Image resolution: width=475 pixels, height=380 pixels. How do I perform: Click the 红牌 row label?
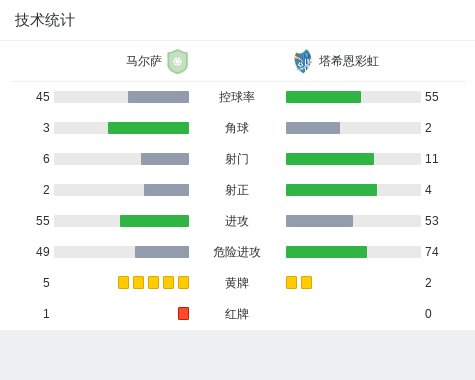237,314
